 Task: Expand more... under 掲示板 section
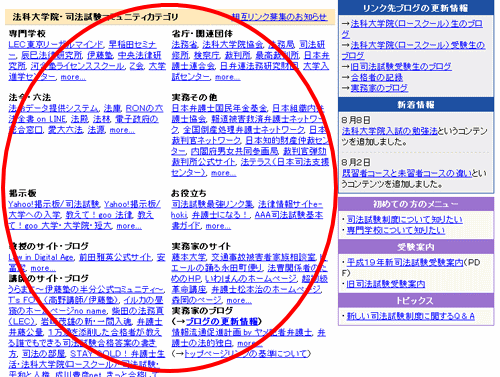click(x=129, y=226)
